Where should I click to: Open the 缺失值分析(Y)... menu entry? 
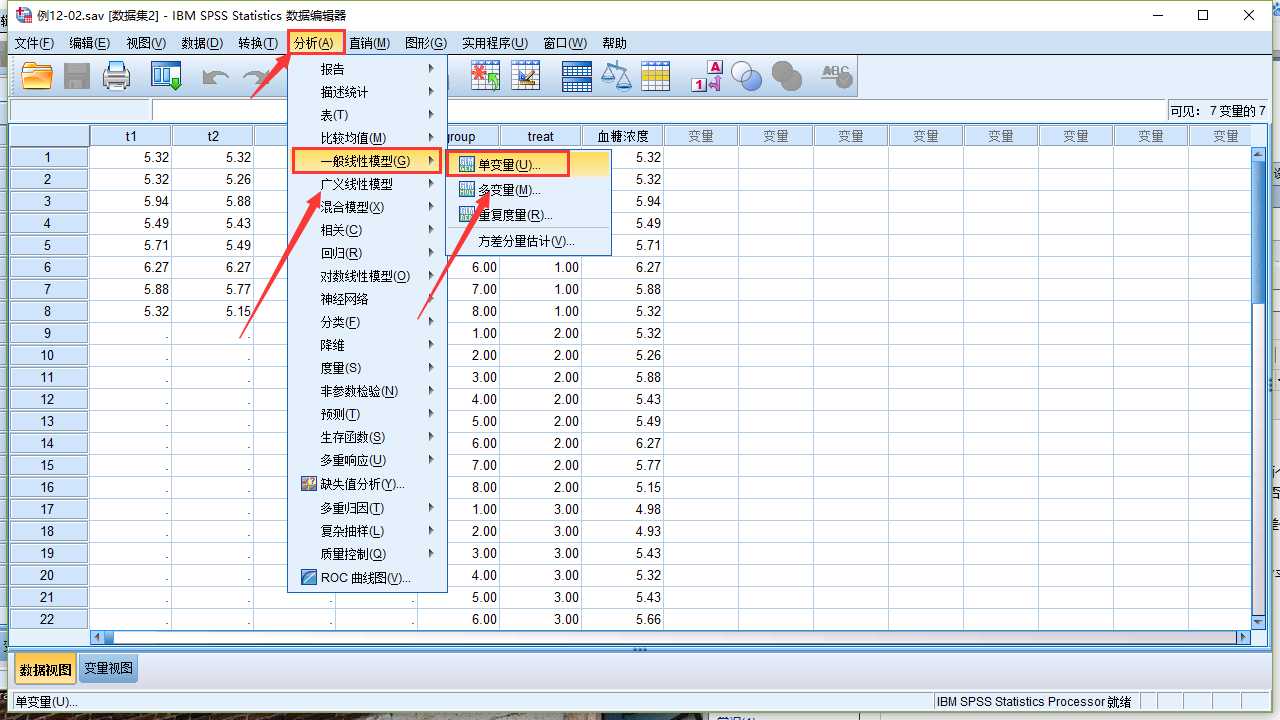pos(367,484)
